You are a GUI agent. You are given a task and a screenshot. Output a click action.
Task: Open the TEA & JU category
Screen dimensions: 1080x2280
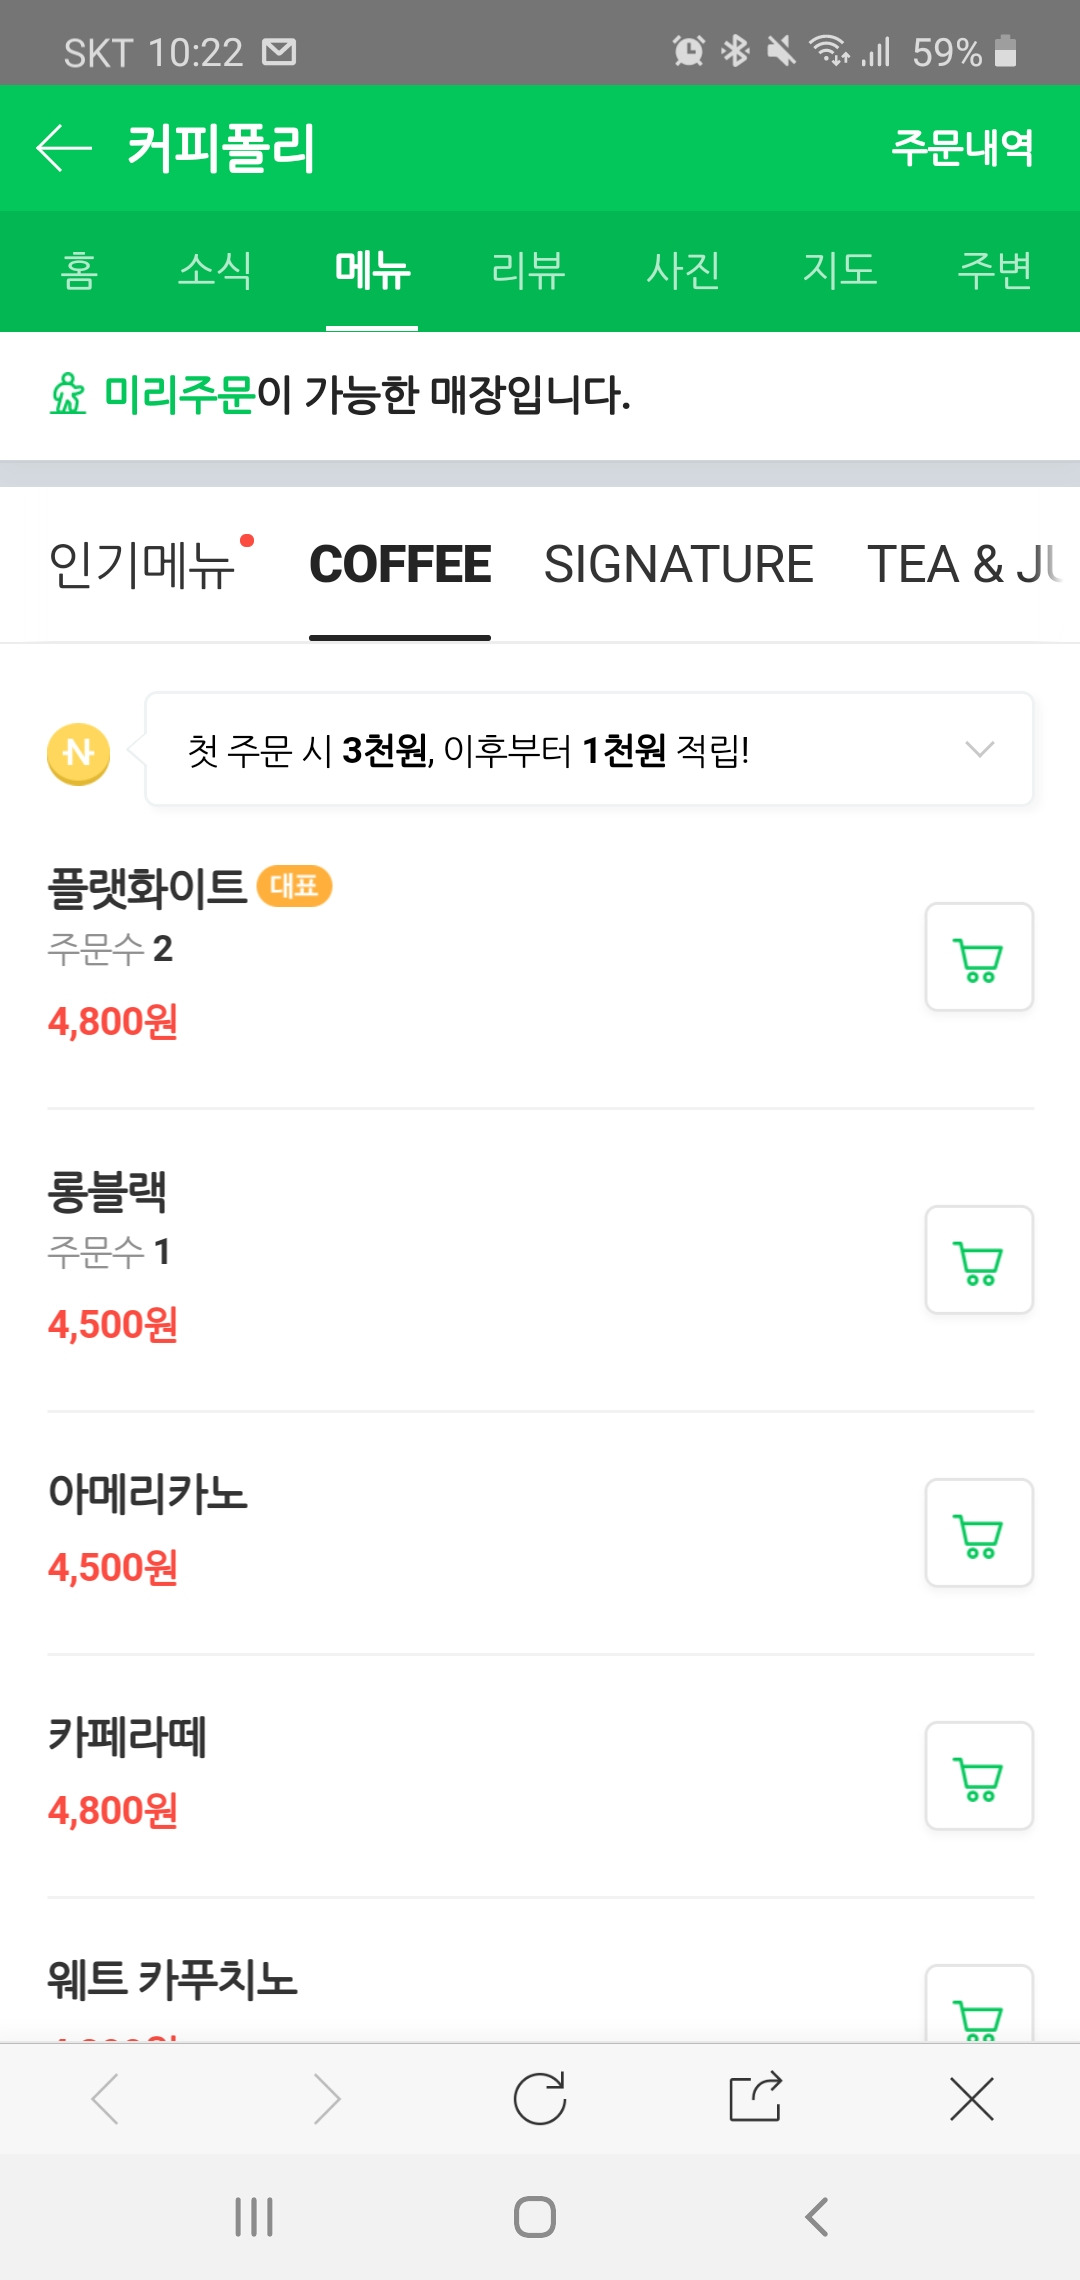(965, 564)
